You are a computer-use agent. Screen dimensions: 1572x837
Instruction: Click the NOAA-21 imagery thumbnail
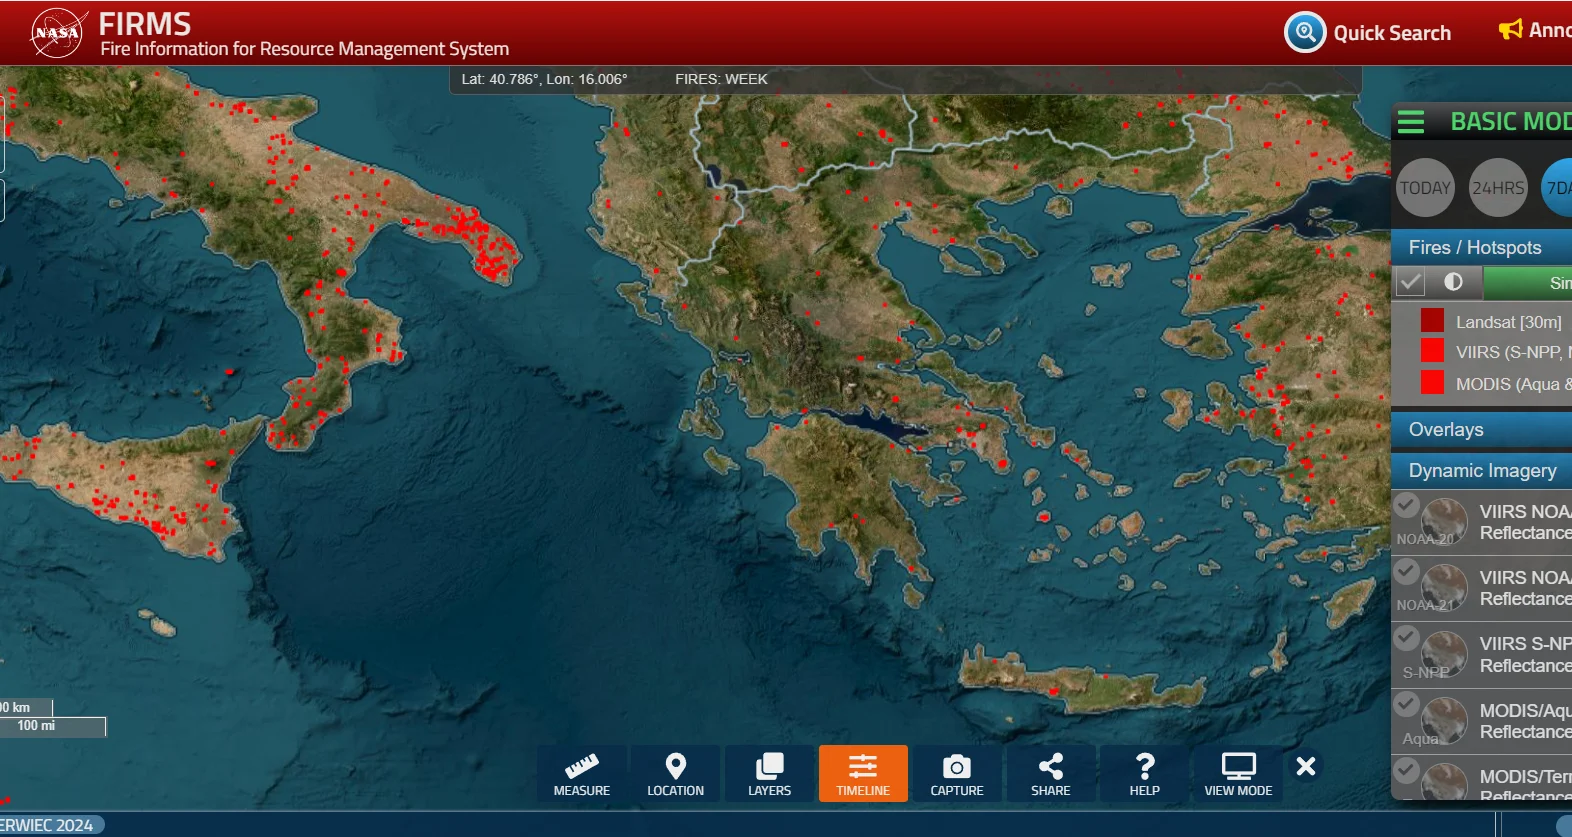pyautogui.click(x=1445, y=588)
